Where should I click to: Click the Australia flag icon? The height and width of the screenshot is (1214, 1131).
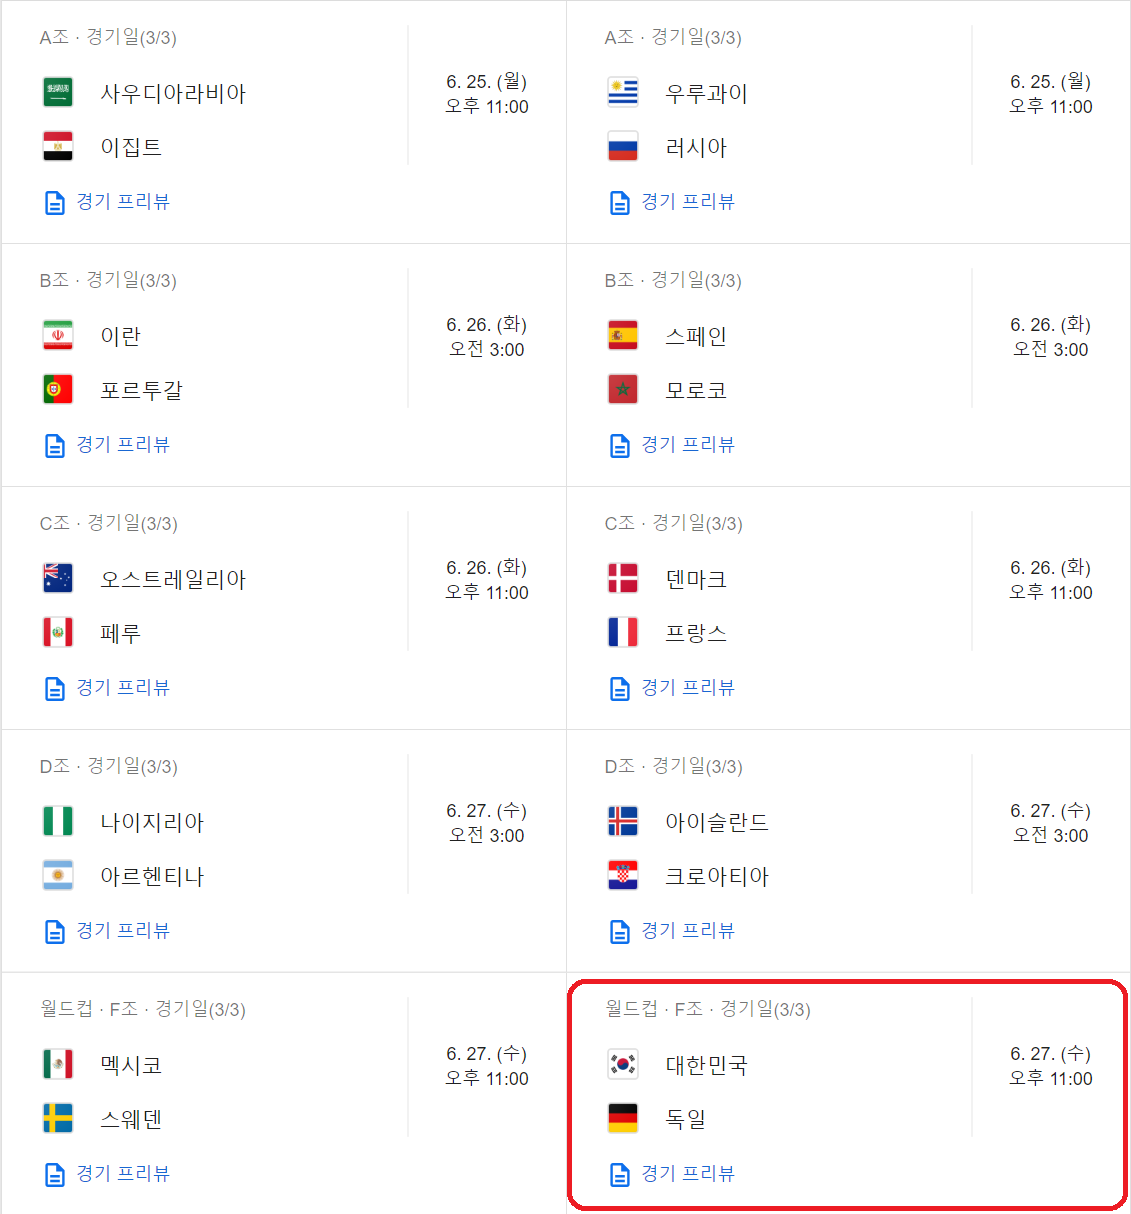(x=58, y=578)
